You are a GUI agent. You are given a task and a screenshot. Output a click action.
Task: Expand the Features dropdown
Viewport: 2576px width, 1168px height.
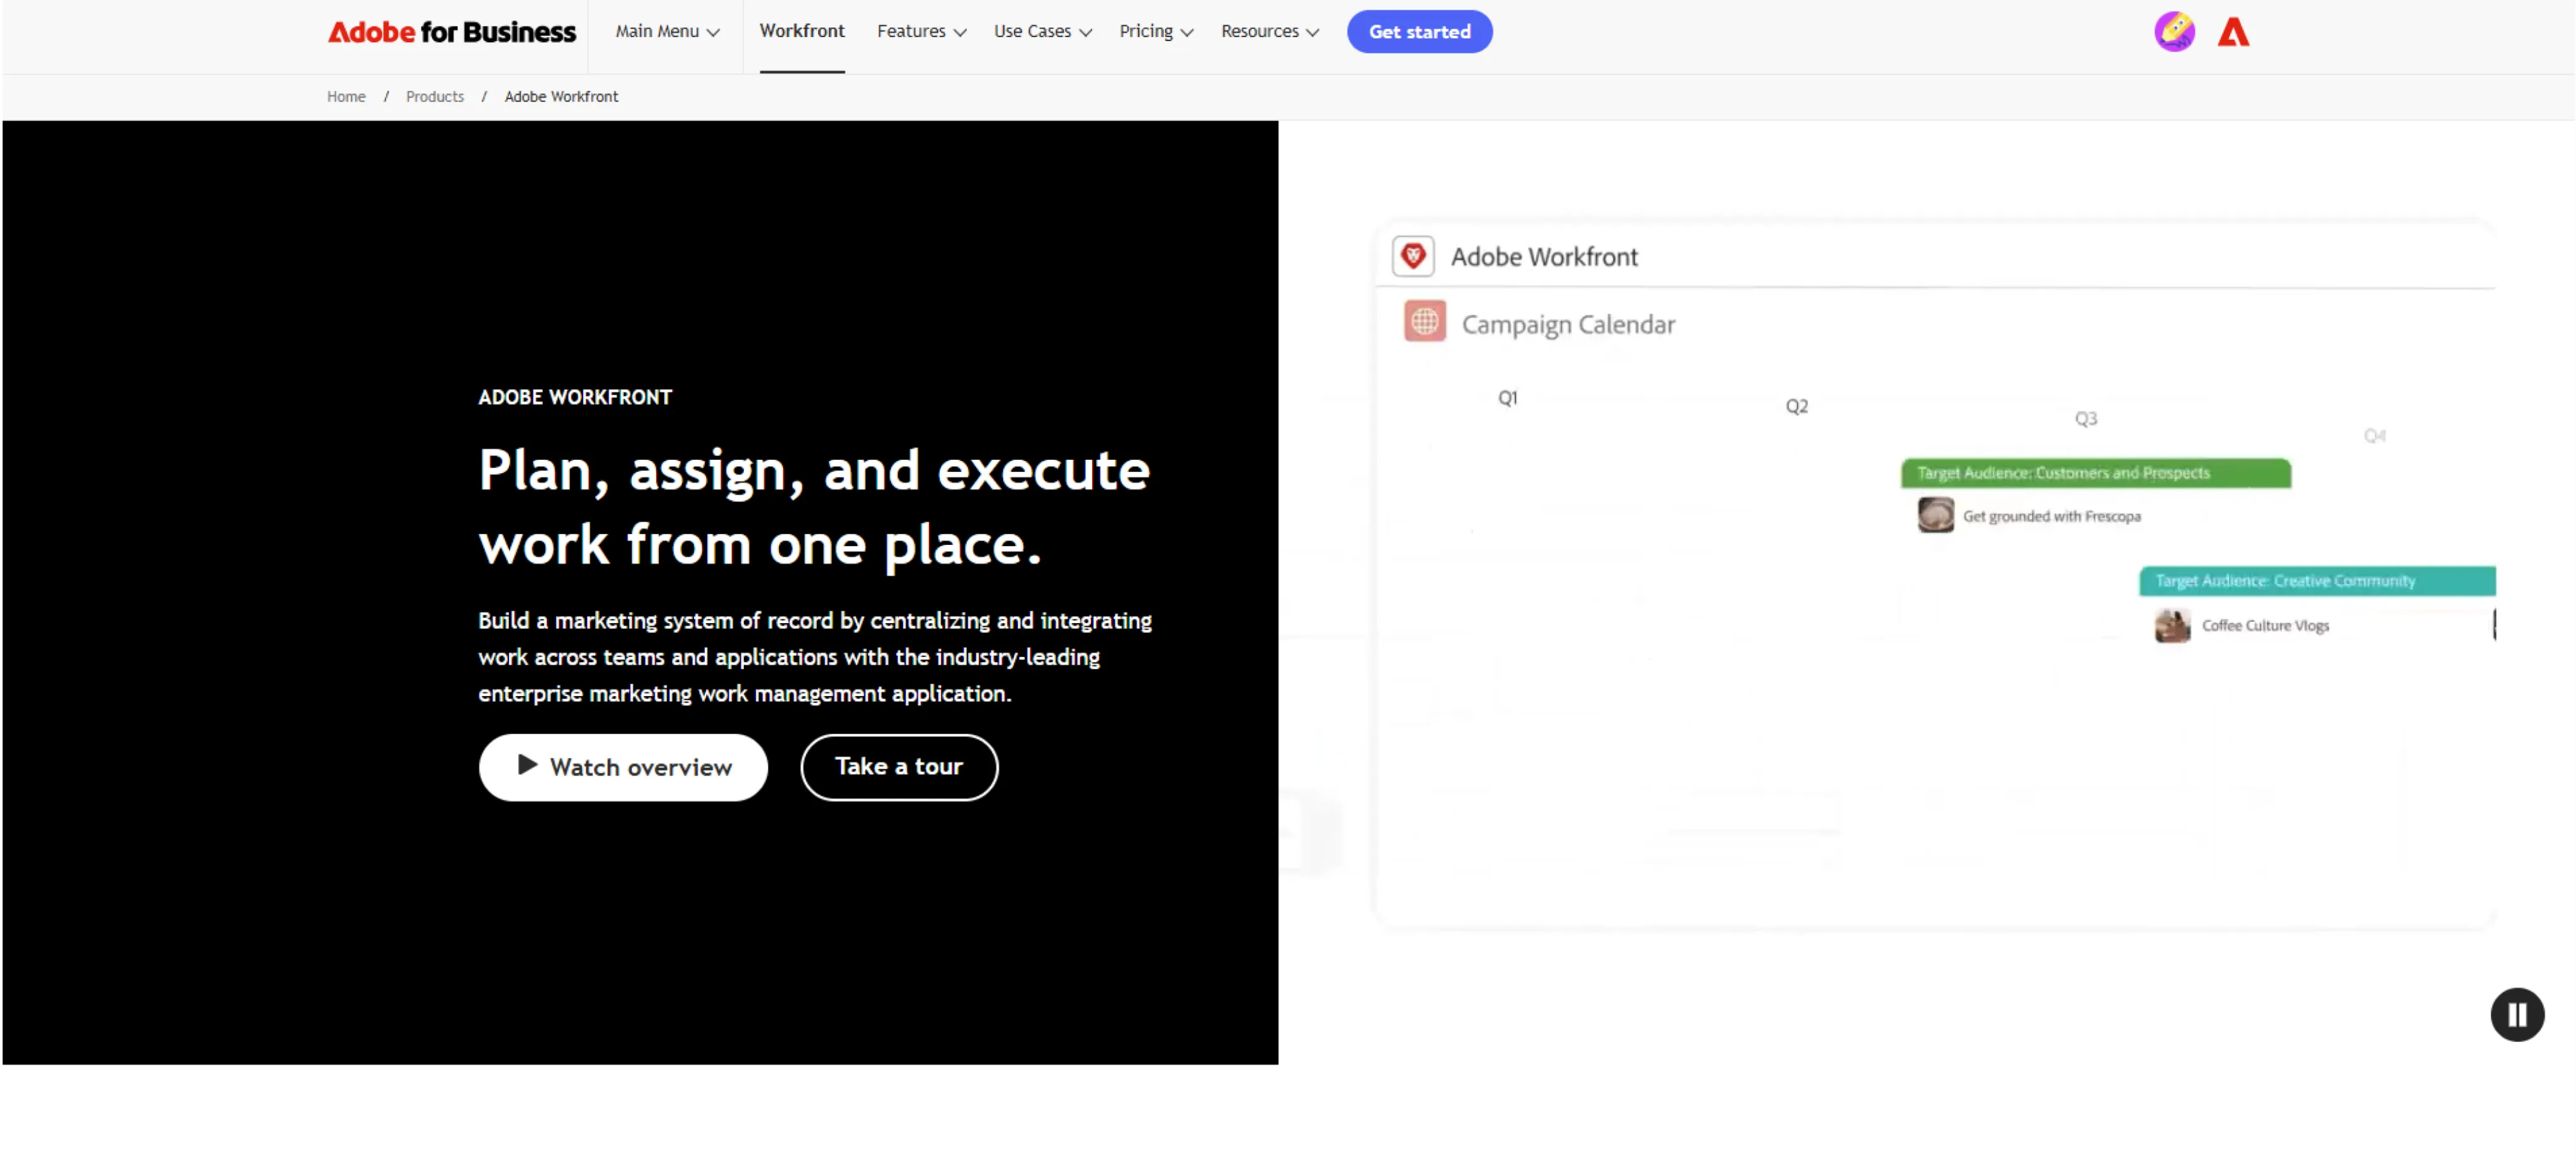pyautogui.click(x=919, y=31)
